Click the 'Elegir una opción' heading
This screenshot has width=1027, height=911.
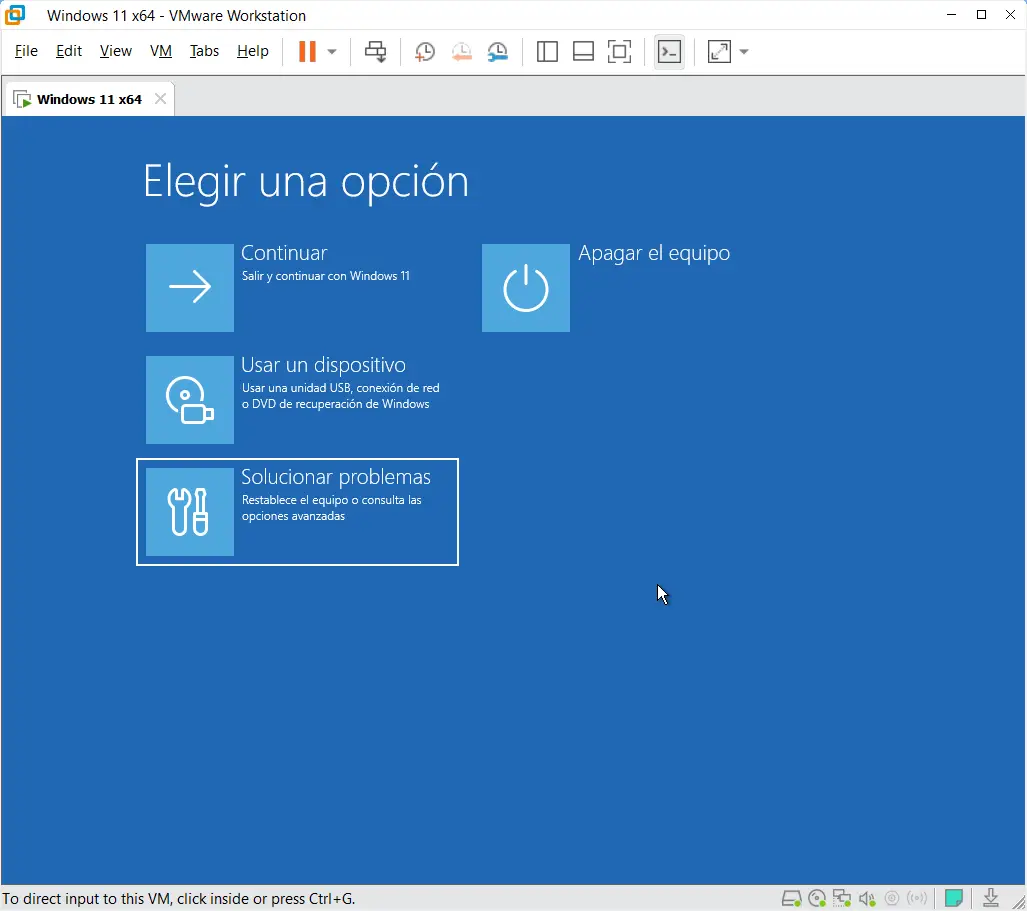coord(306,181)
